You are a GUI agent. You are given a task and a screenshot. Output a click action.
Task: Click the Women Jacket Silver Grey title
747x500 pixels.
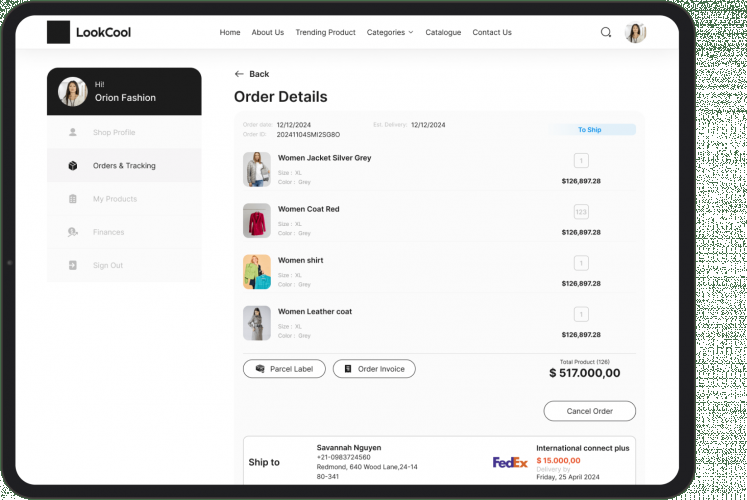(x=324, y=158)
